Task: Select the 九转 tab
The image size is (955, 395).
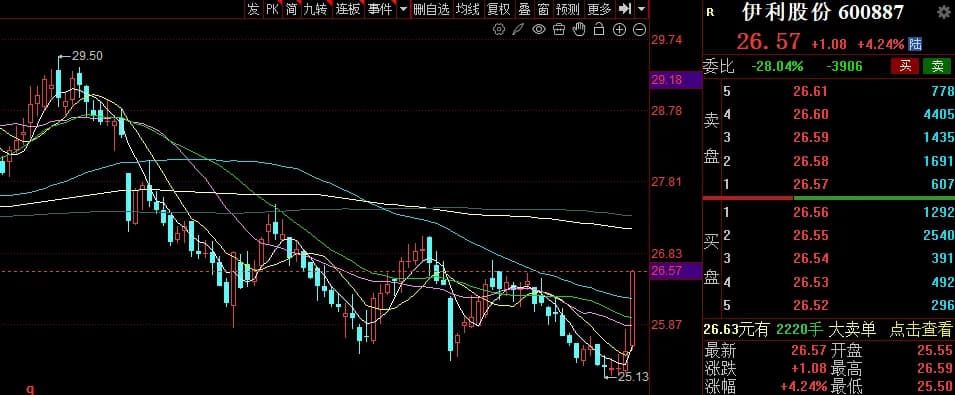Action: [315, 9]
